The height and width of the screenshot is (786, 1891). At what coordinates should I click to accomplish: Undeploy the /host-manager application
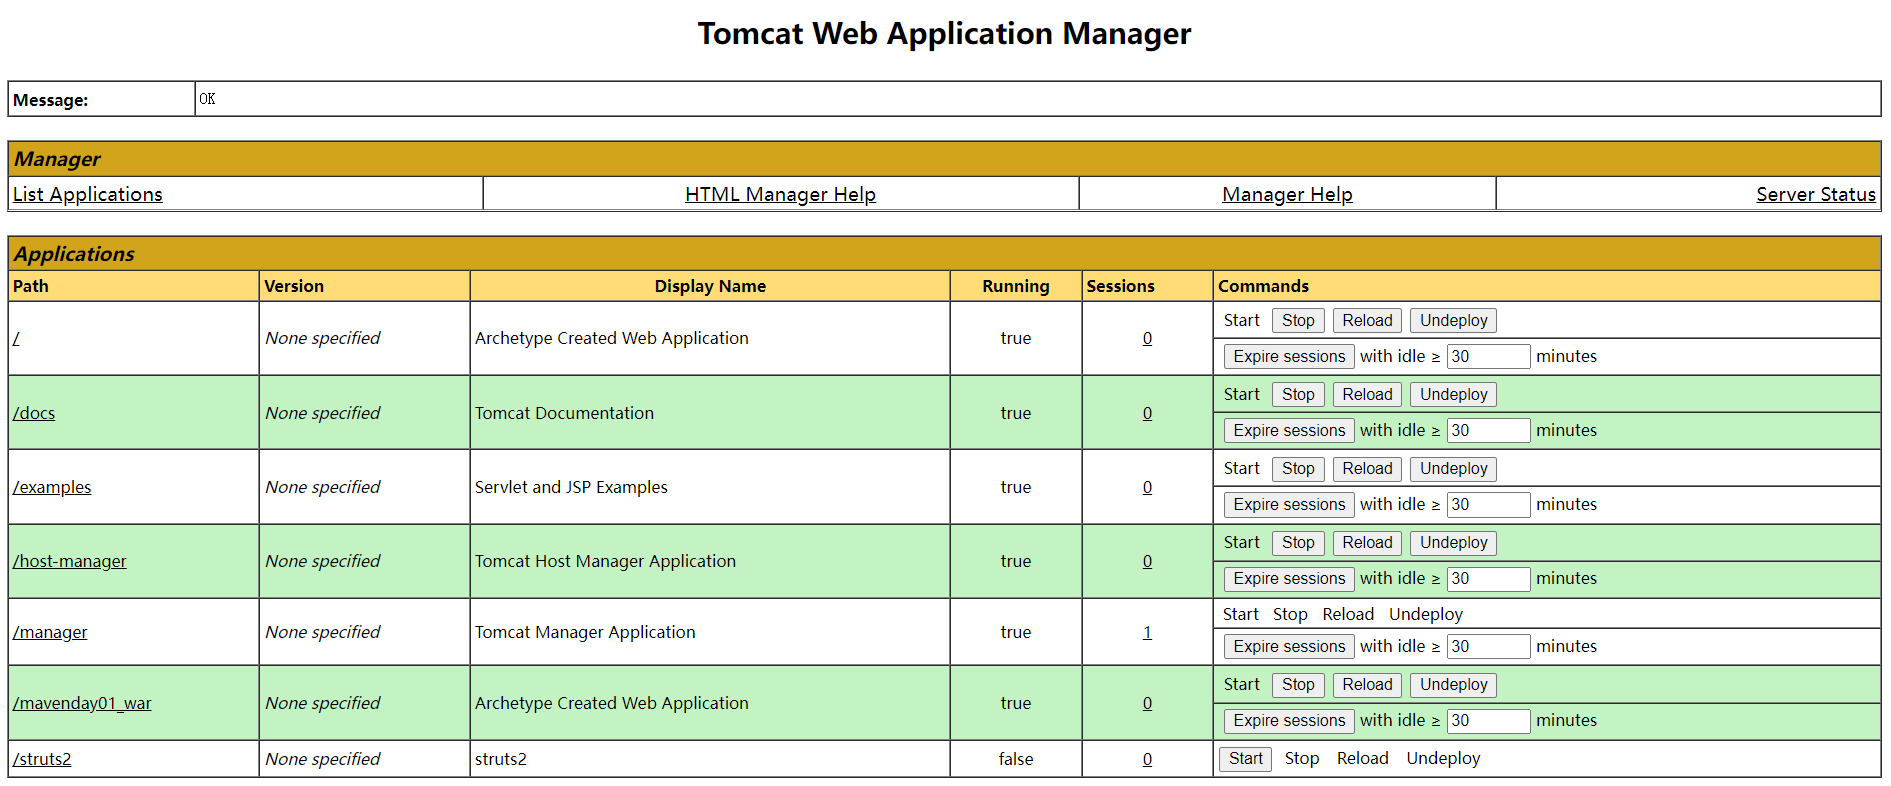pyautogui.click(x=1454, y=542)
